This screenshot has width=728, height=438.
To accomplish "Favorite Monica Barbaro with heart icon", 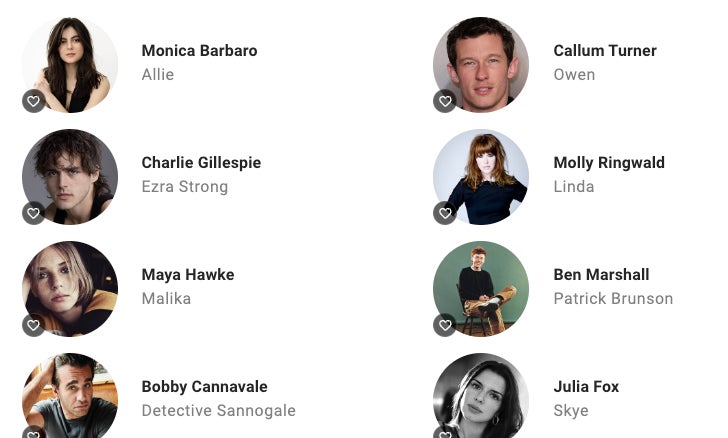I will click(33, 101).
